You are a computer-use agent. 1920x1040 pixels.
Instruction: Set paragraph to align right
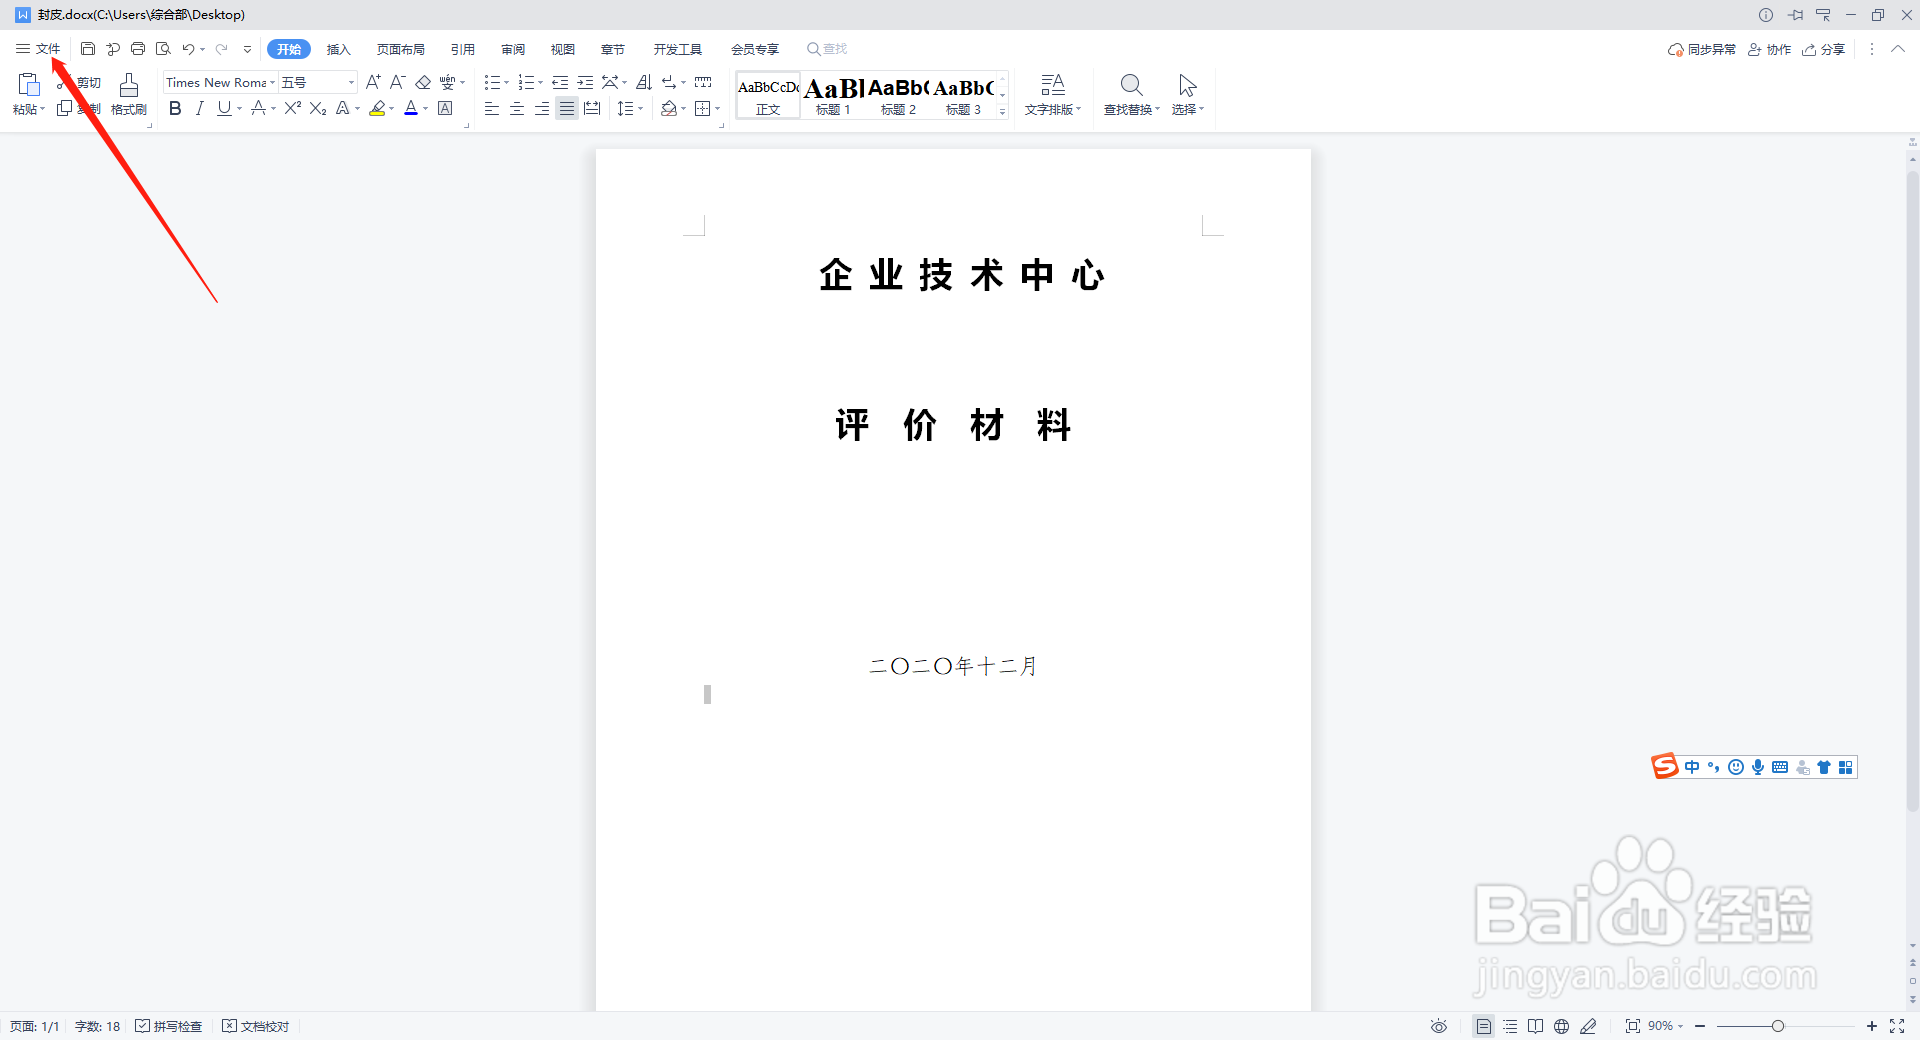(x=542, y=108)
